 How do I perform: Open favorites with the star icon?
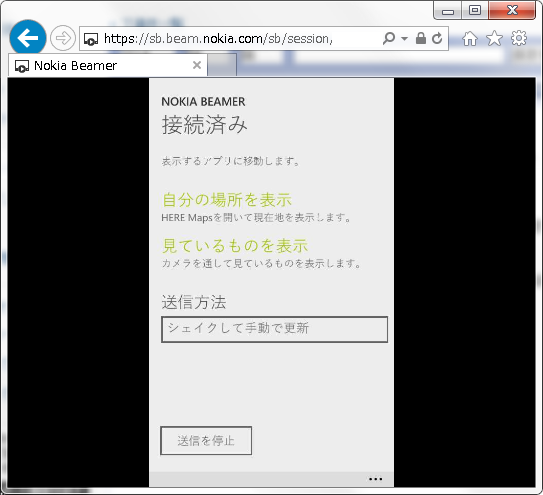[494, 38]
